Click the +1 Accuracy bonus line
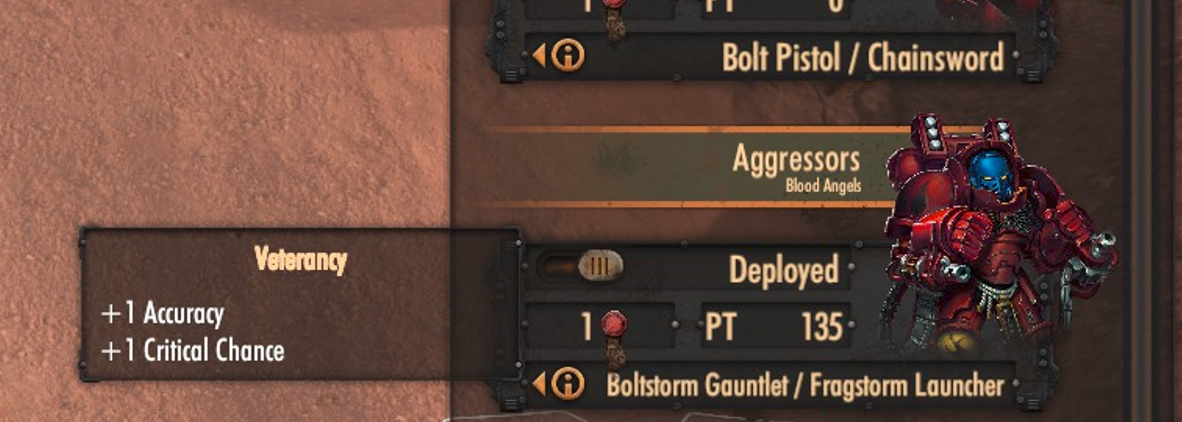This screenshot has width=1182, height=422. (x=163, y=314)
